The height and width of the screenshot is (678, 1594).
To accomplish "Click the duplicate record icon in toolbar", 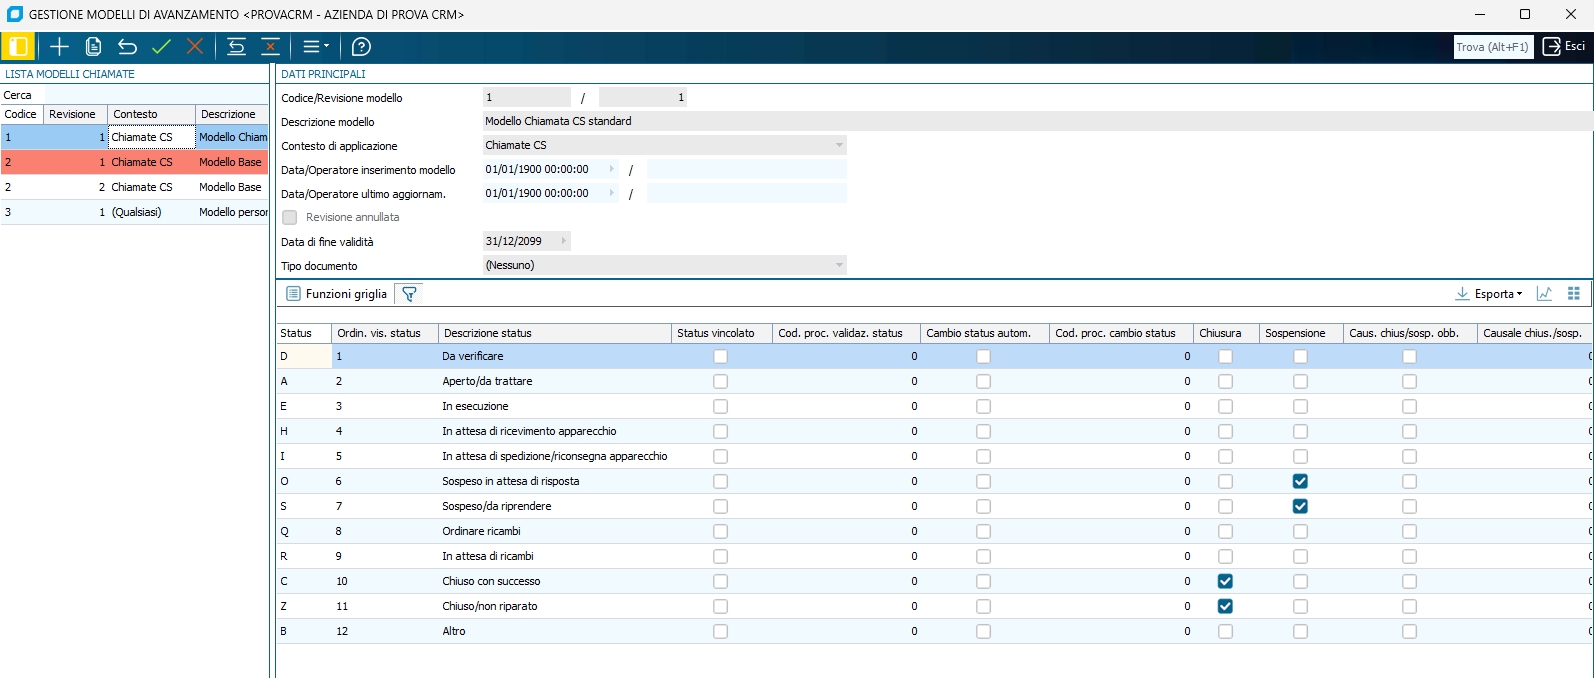I will pos(94,47).
